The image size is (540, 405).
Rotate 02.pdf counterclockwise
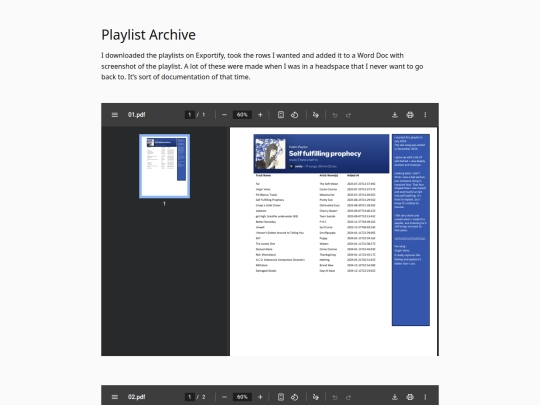[294, 397]
